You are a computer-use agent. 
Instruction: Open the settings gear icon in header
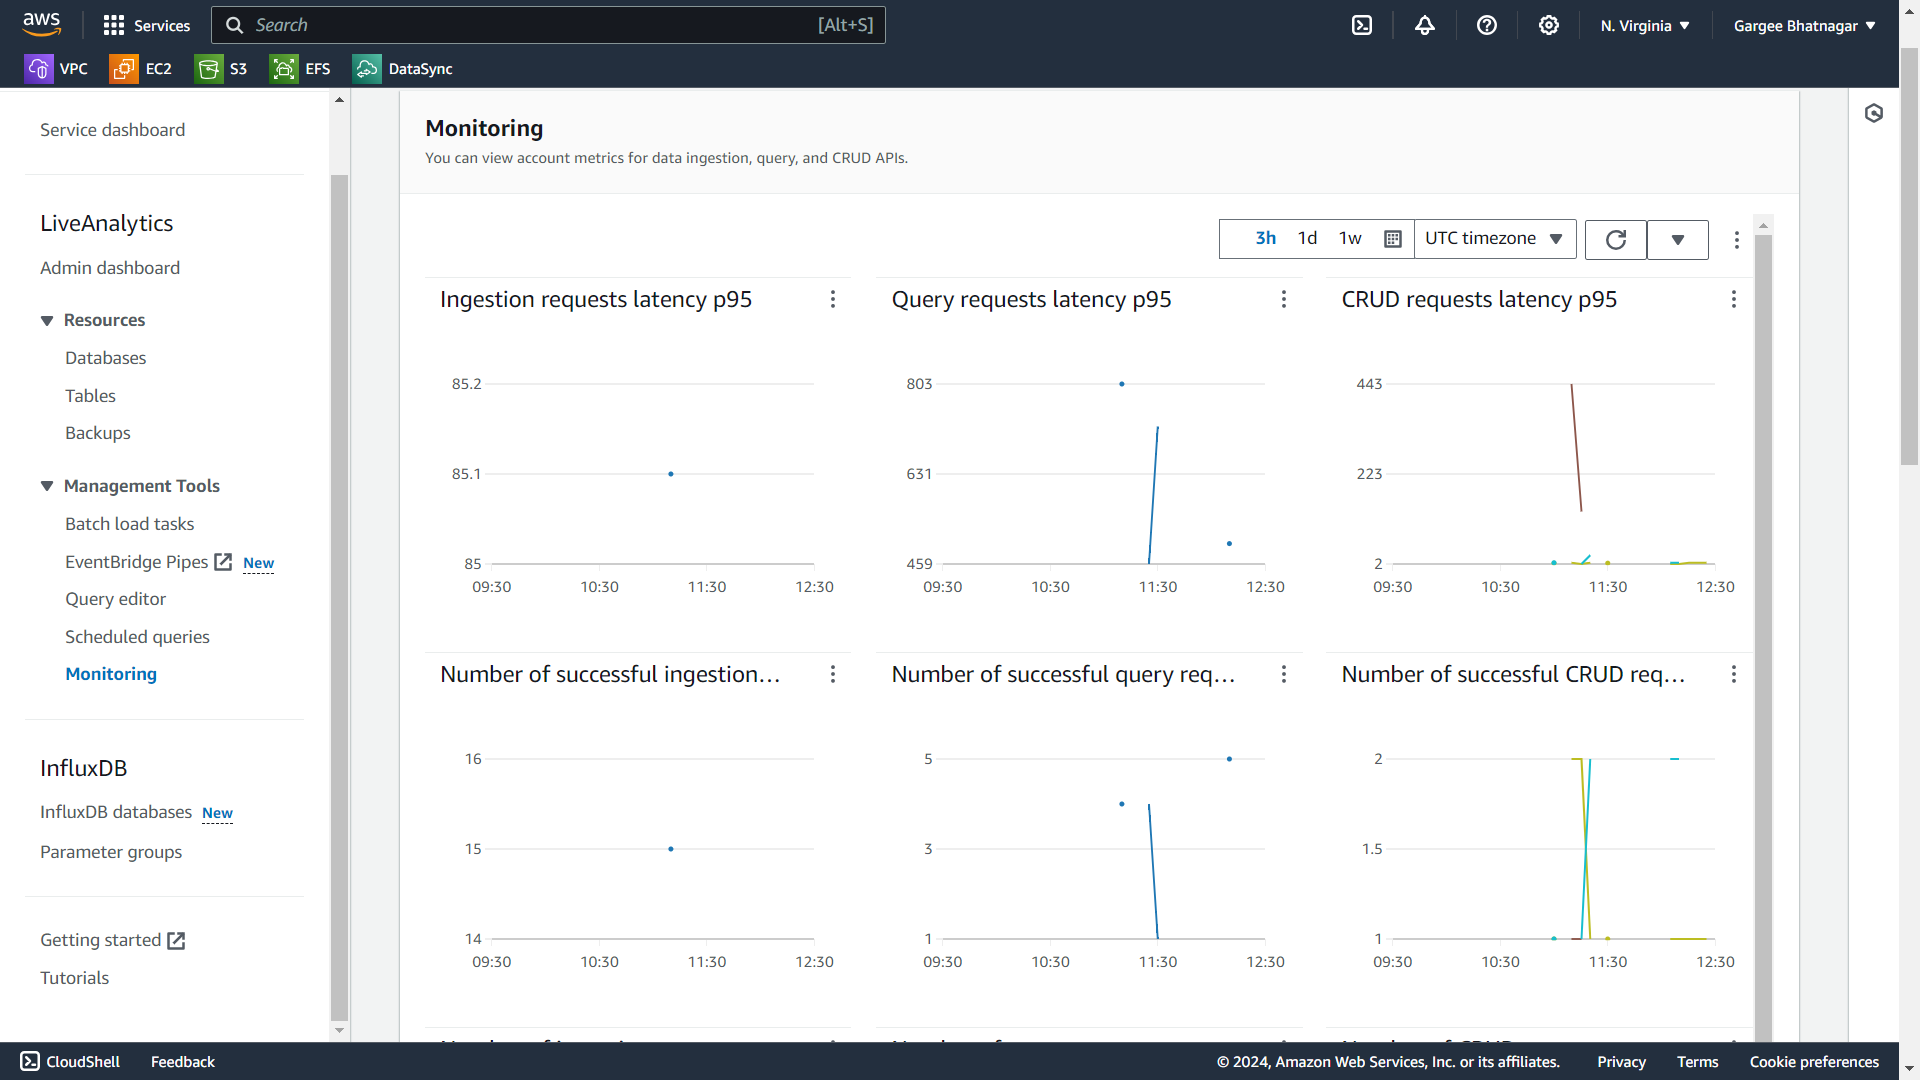point(1549,25)
